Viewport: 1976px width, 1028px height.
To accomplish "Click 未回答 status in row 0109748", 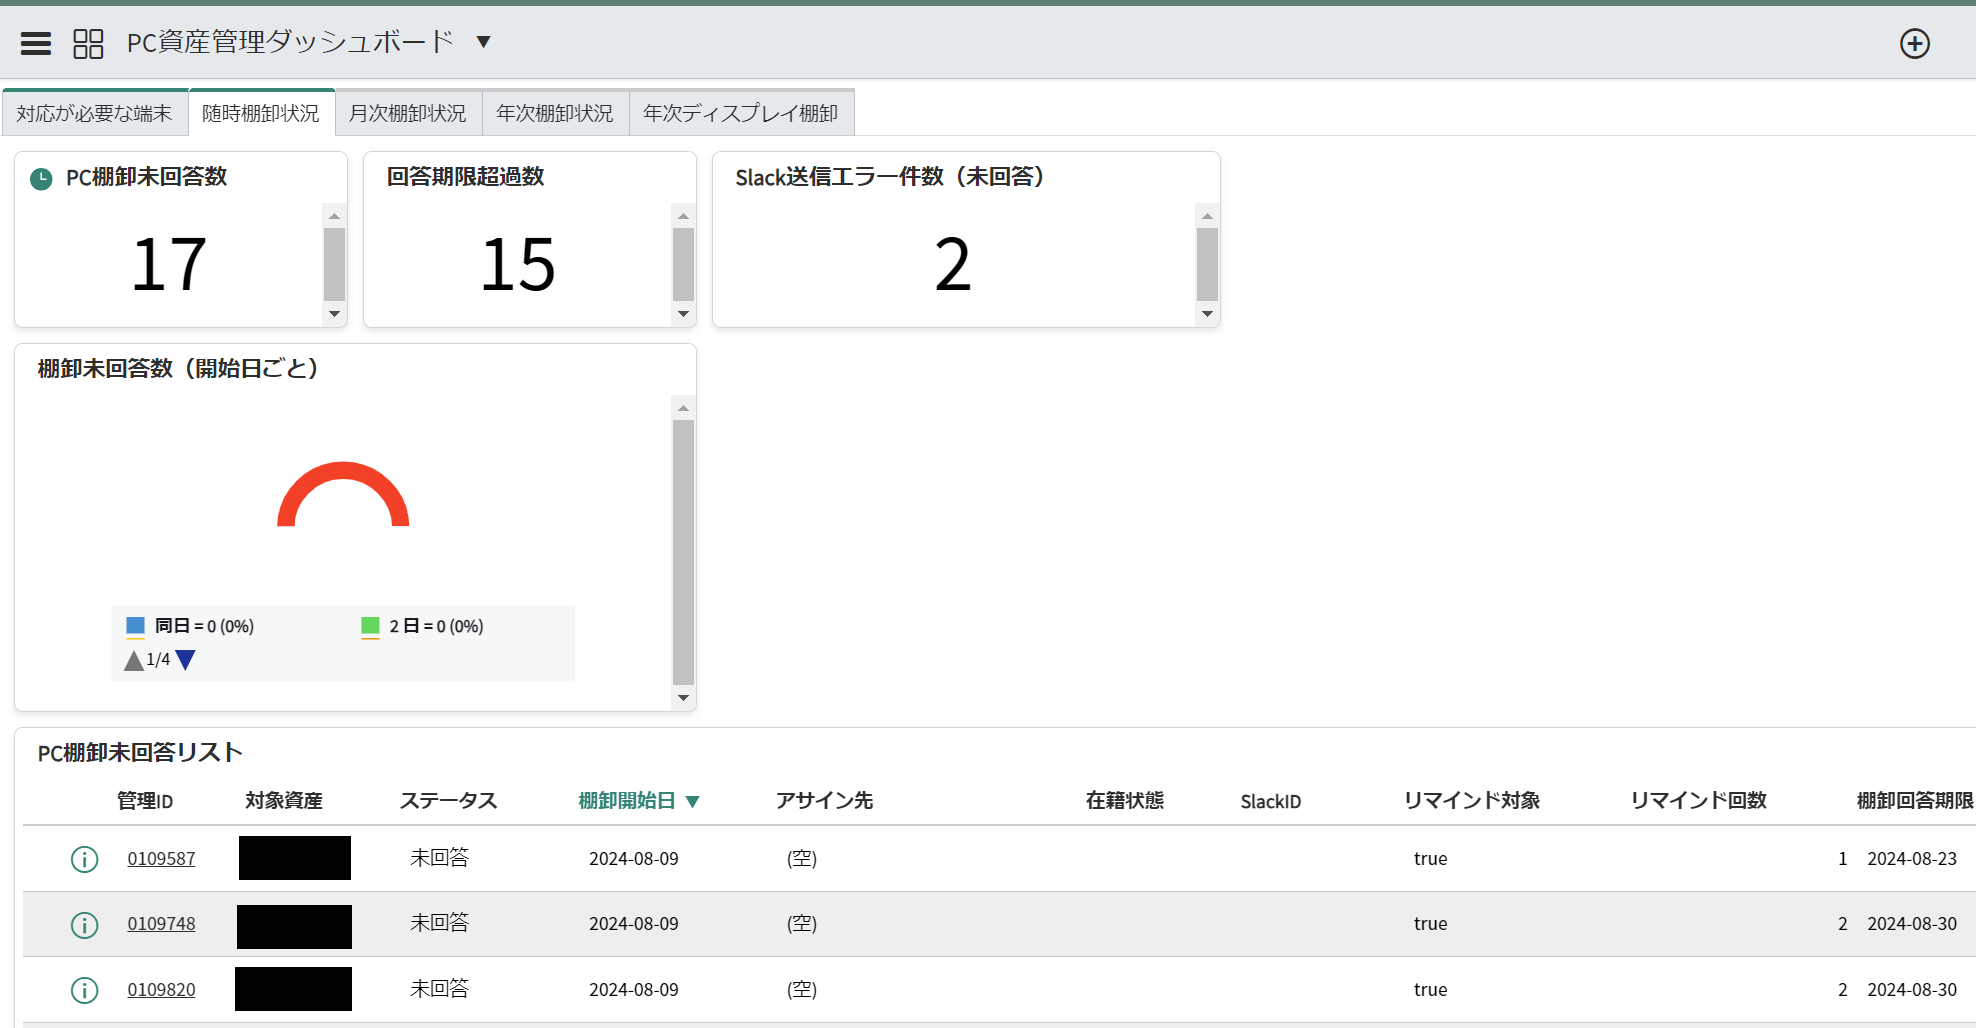I will tap(439, 923).
